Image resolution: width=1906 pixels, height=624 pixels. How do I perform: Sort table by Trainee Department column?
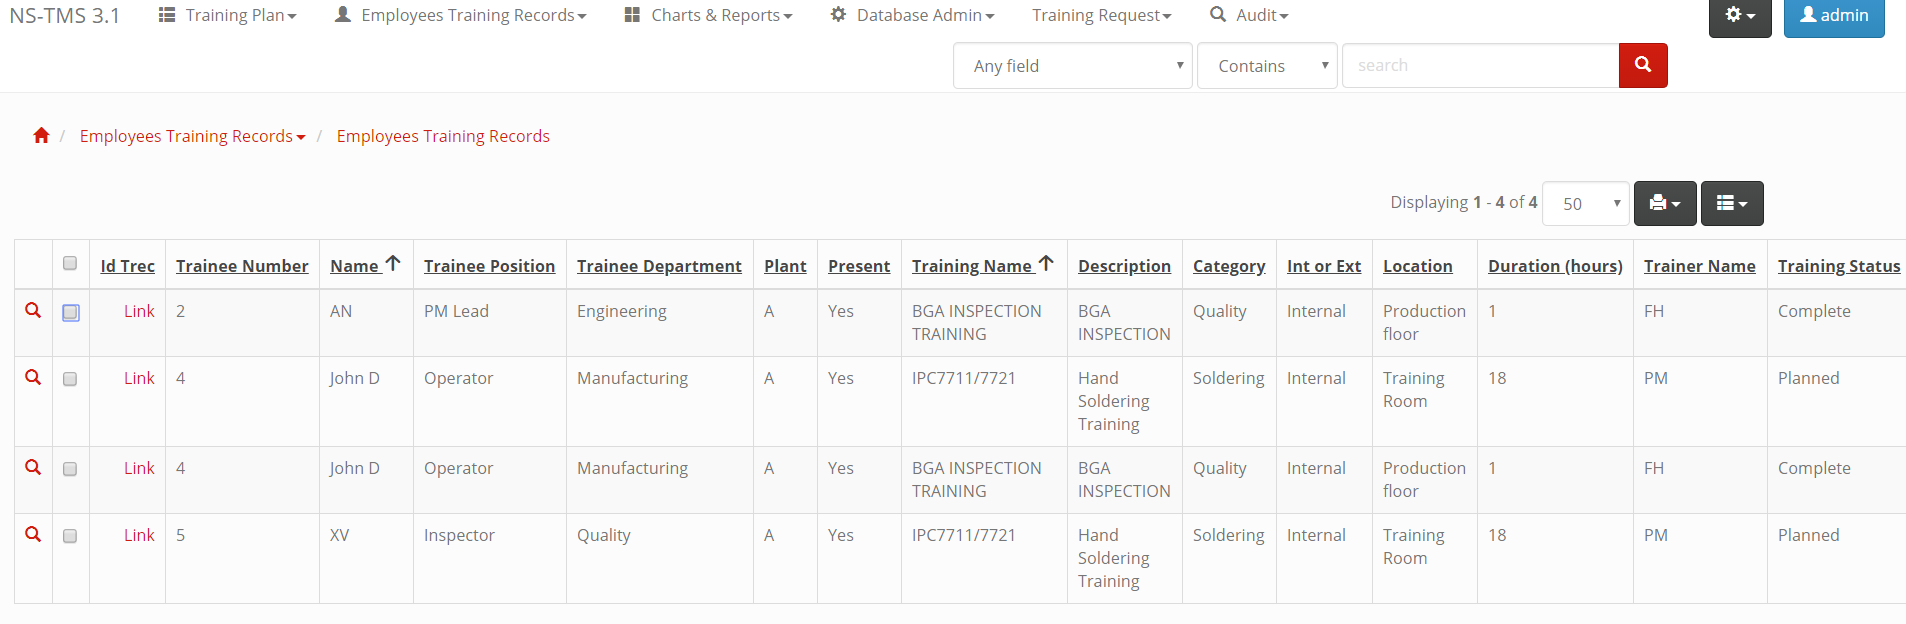pos(659,266)
